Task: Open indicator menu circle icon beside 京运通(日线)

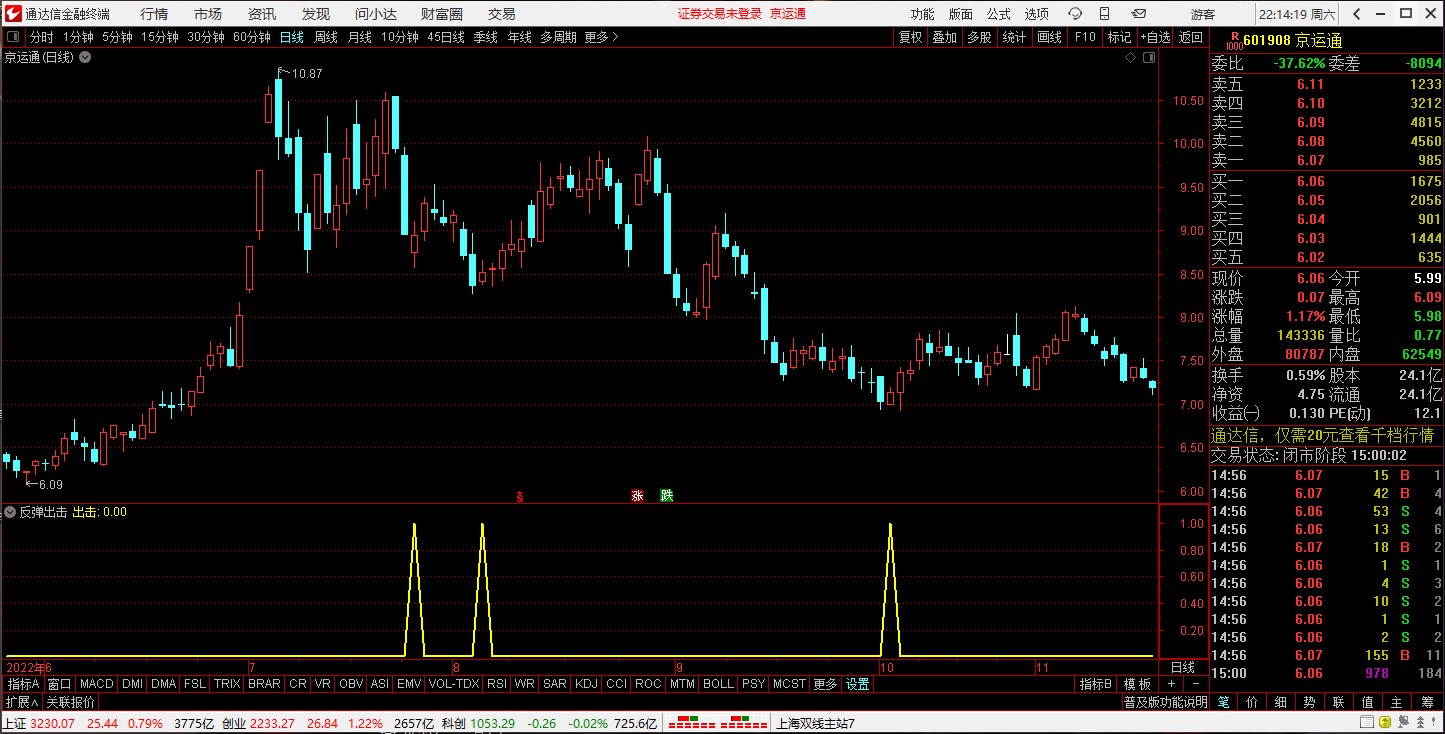Action: [85, 57]
